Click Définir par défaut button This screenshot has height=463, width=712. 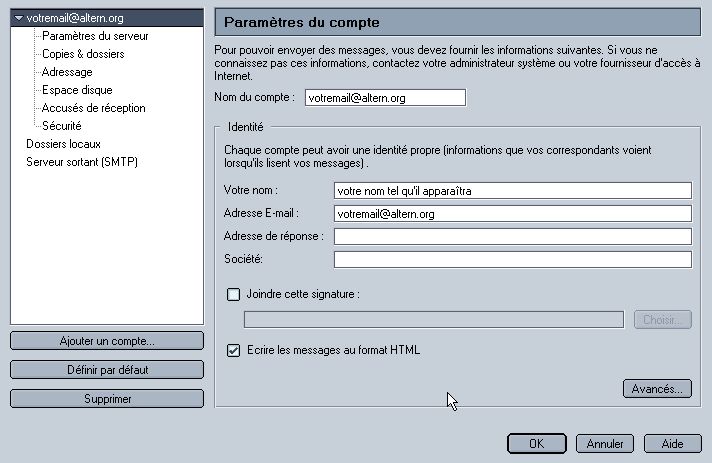(x=107, y=370)
